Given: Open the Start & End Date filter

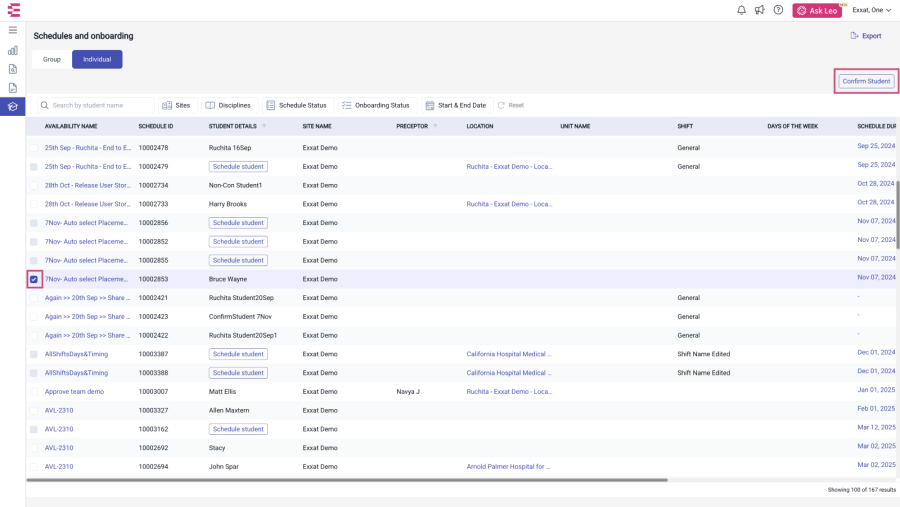Looking at the screenshot, I should pos(456,105).
